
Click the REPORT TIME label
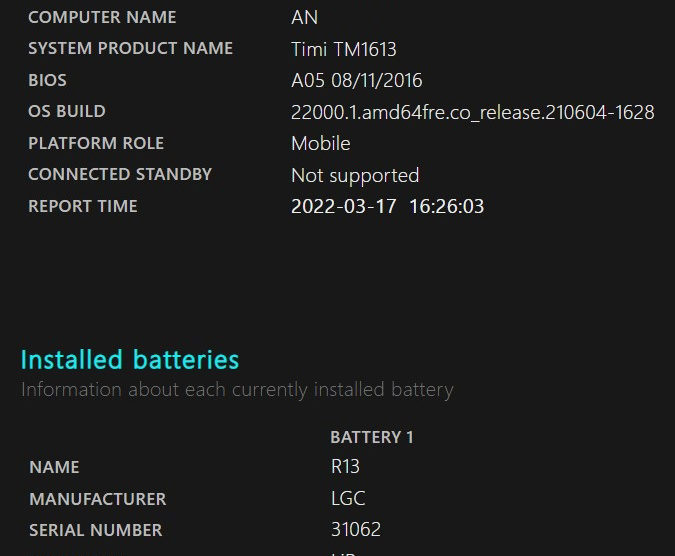[x=83, y=206]
